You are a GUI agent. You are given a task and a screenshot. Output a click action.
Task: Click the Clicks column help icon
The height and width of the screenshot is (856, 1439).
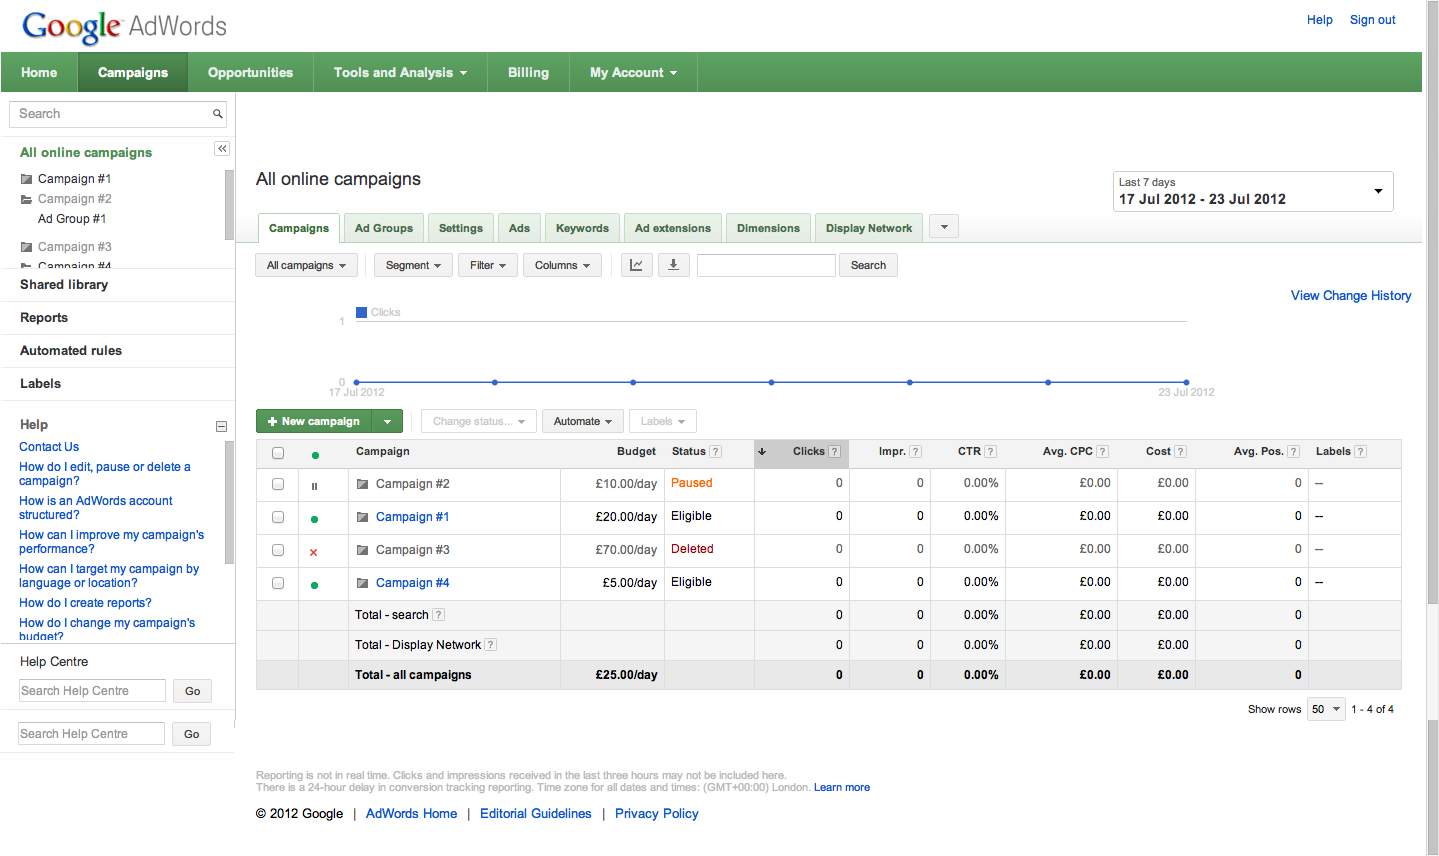pos(834,452)
